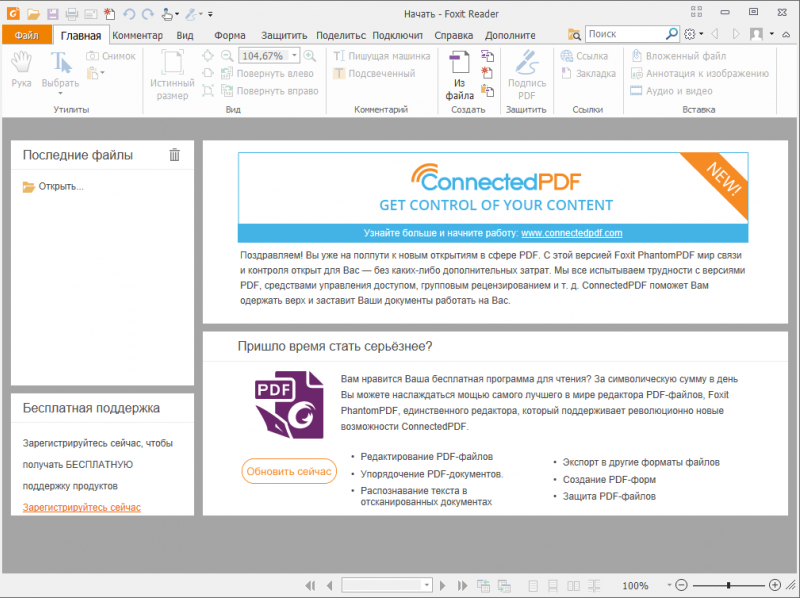Toggle the Подсвеченный highlight tool

(339, 73)
